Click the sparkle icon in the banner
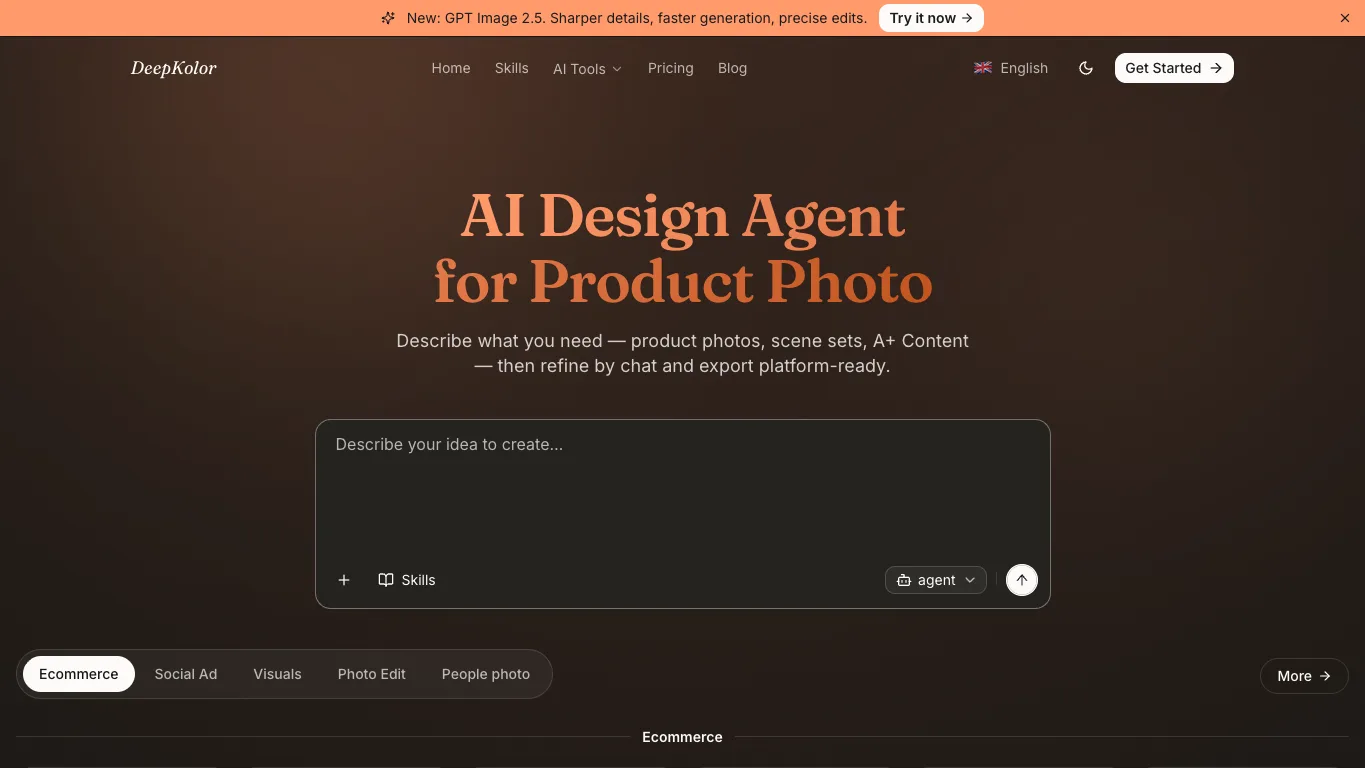This screenshot has width=1365, height=768. pos(388,18)
